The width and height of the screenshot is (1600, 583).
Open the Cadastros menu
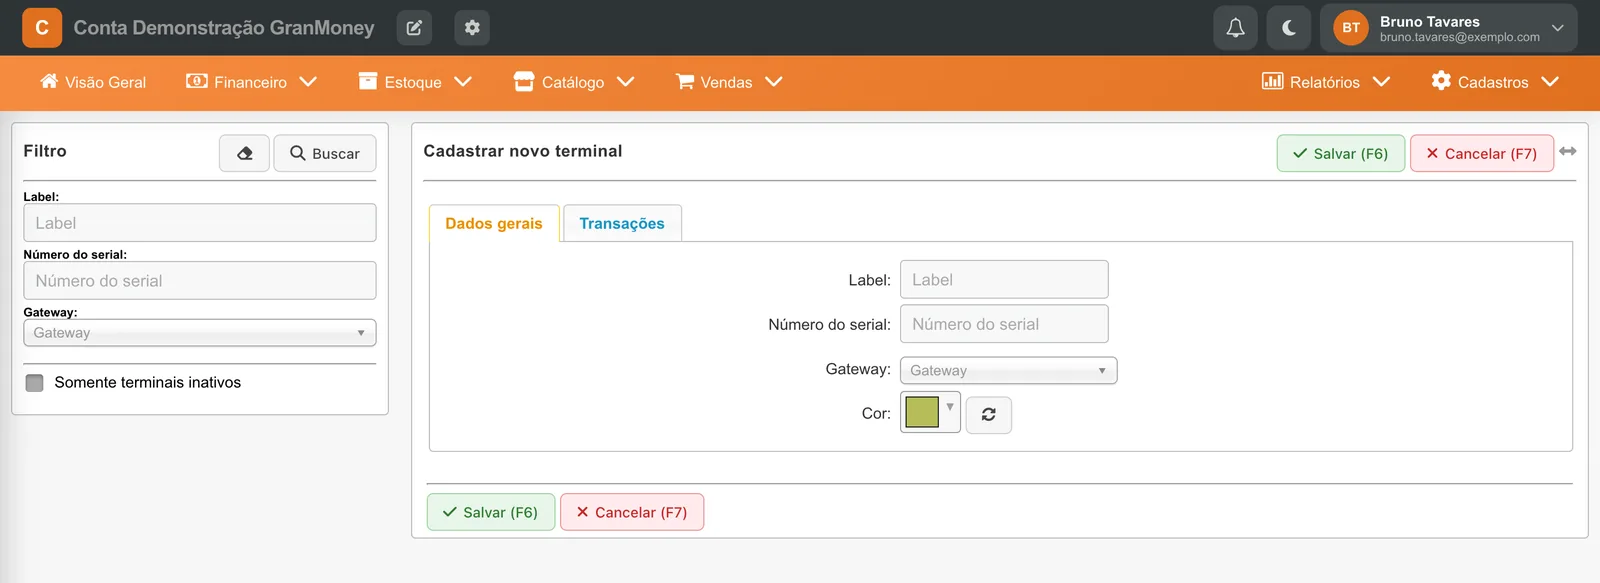(x=1495, y=82)
